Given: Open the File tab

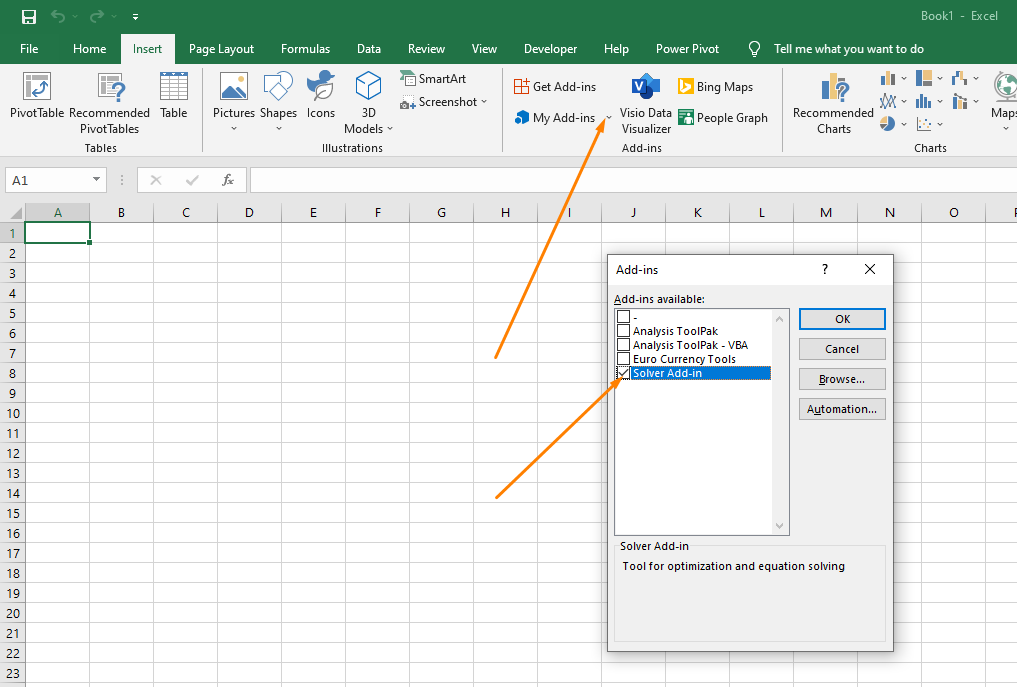Looking at the screenshot, I should tap(29, 49).
